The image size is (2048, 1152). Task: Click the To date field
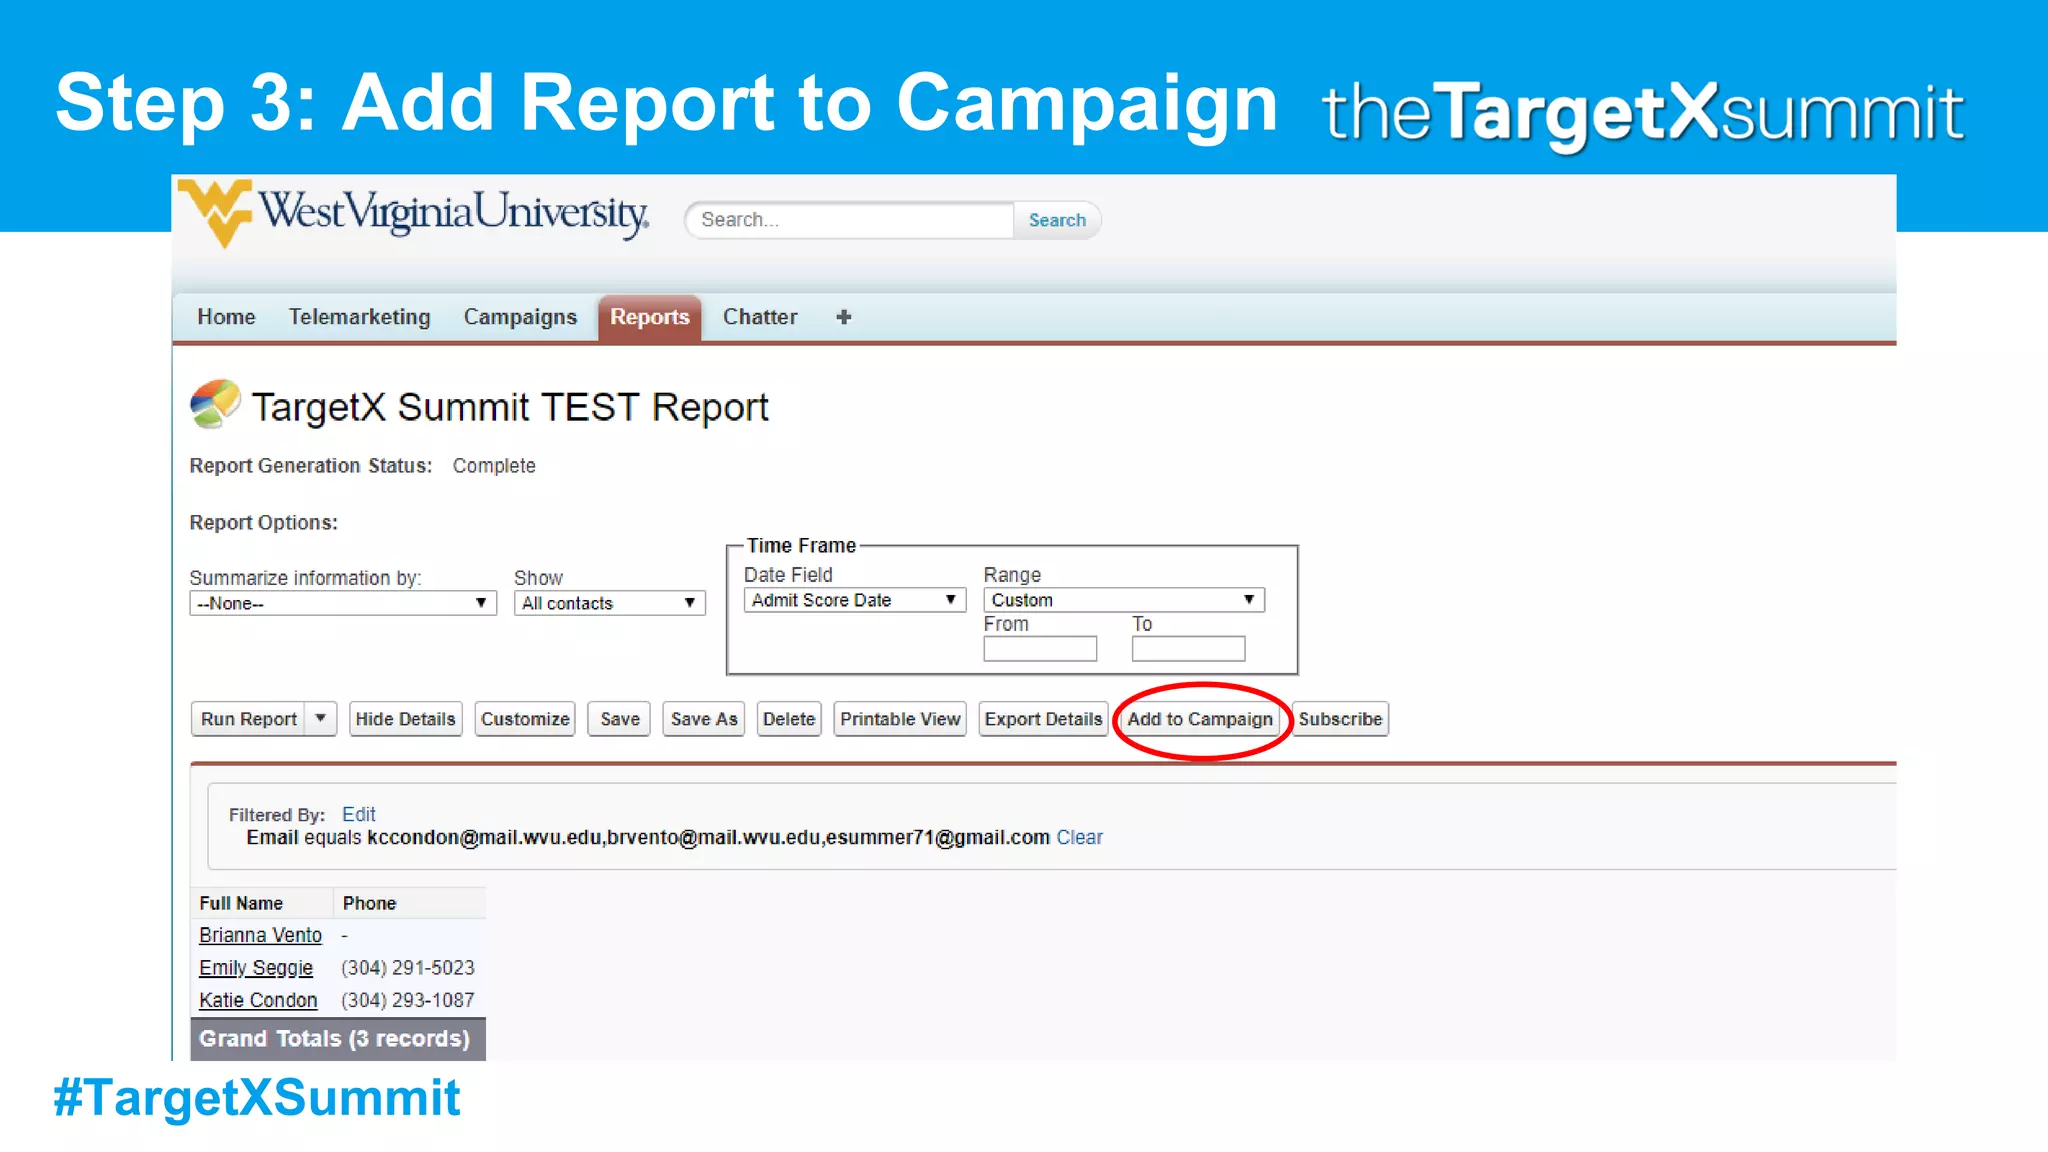(x=1188, y=649)
